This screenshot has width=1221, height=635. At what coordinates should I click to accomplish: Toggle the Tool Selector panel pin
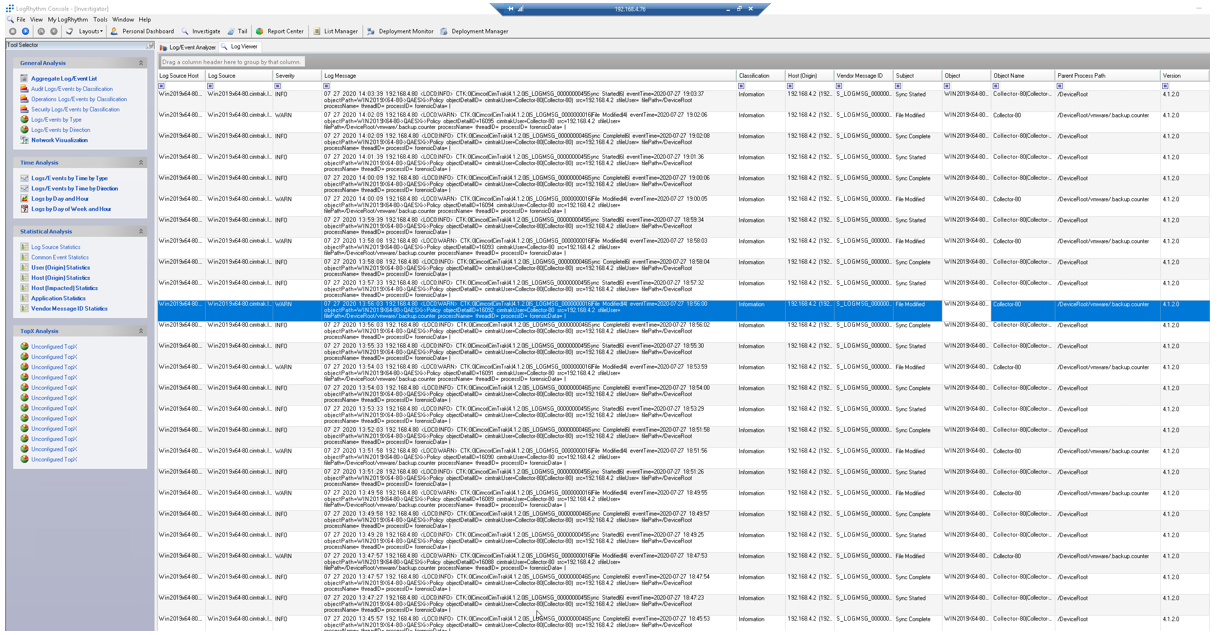tap(150, 45)
